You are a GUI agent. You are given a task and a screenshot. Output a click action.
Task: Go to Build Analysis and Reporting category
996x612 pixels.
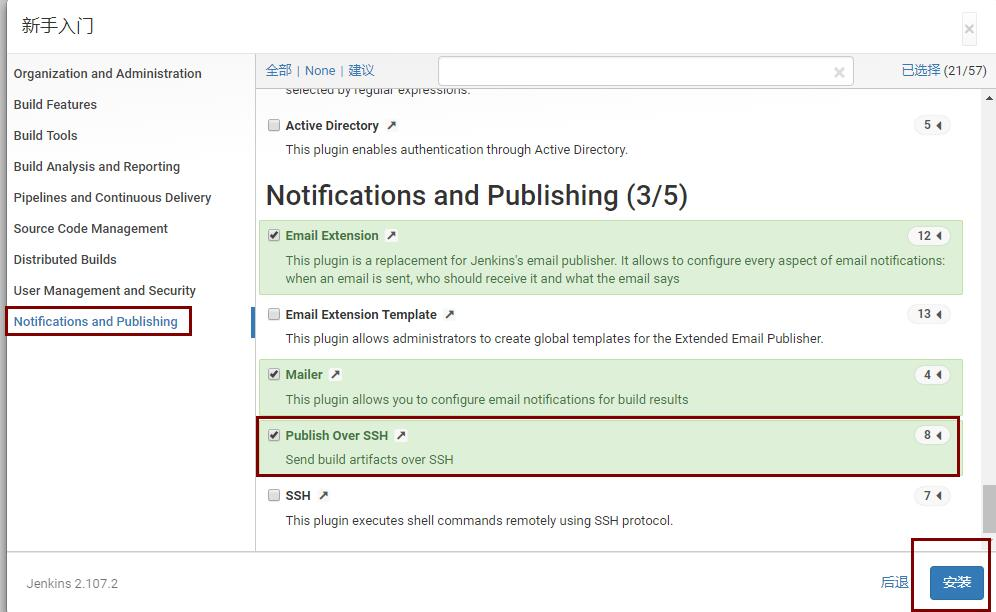click(x=97, y=167)
